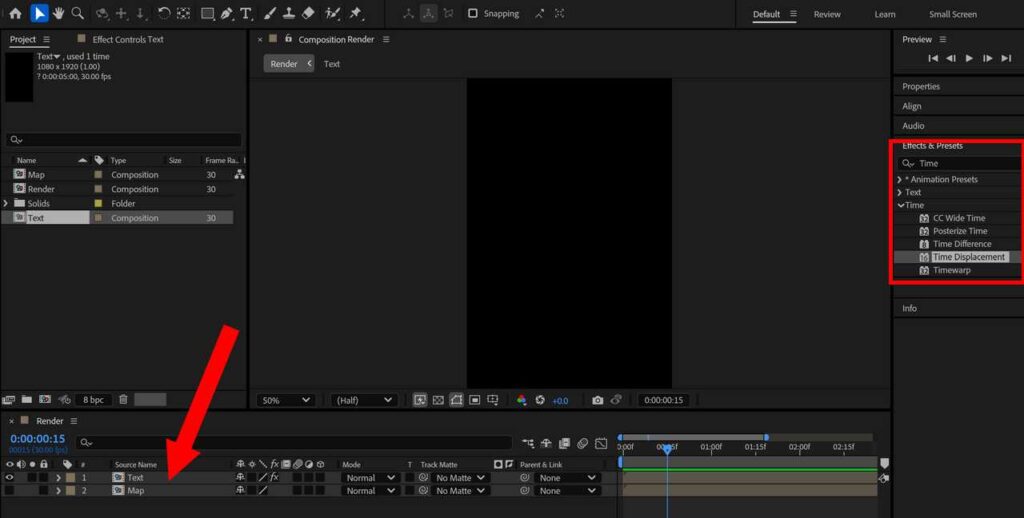The width and height of the screenshot is (1024, 518).
Task: Toggle Region of Interest in viewer
Action: click(x=475, y=400)
